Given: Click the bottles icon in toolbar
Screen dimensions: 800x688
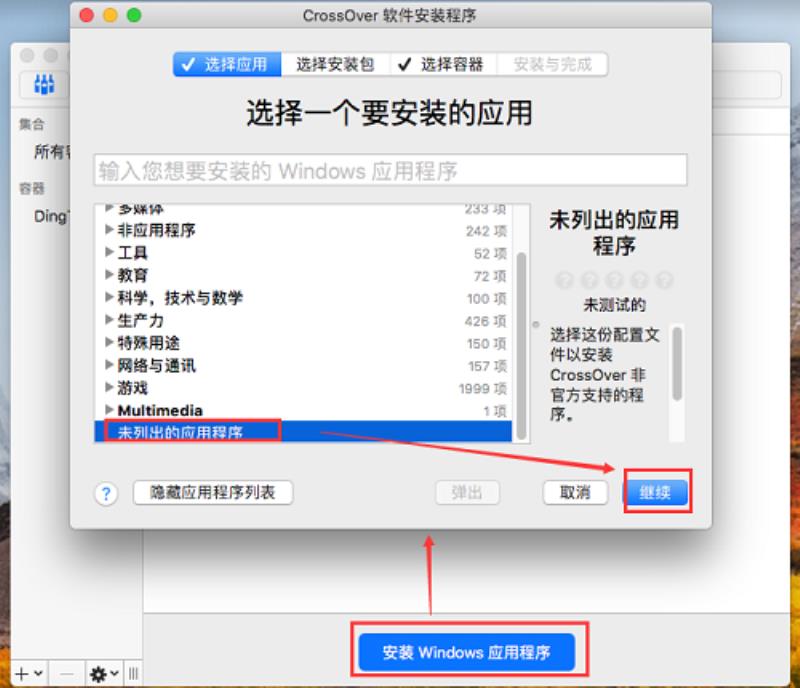Looking at the screenshot, I should tap(44, 84).
